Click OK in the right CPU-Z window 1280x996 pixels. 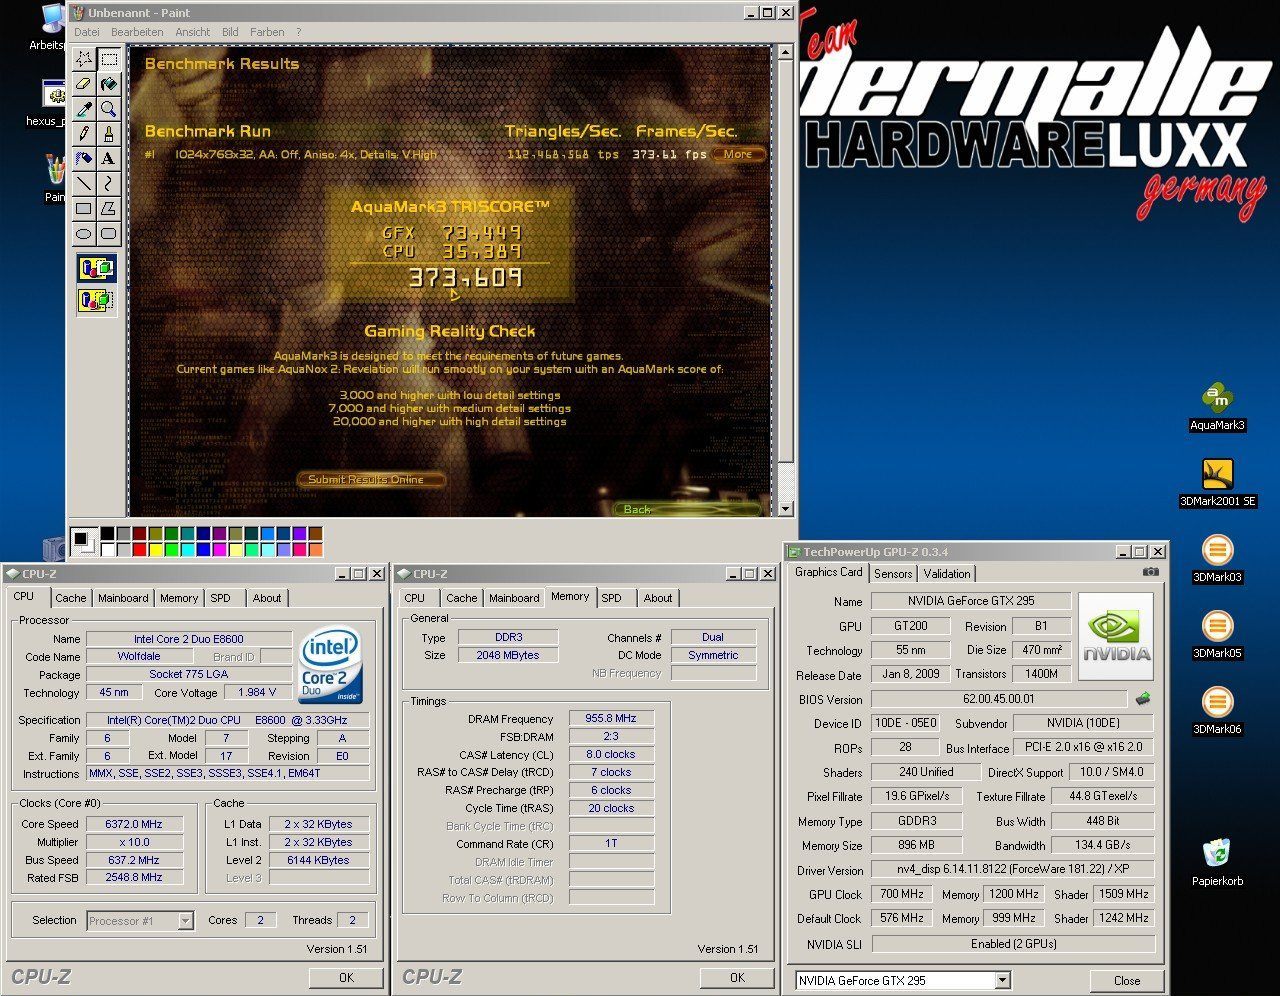point(737,978)
